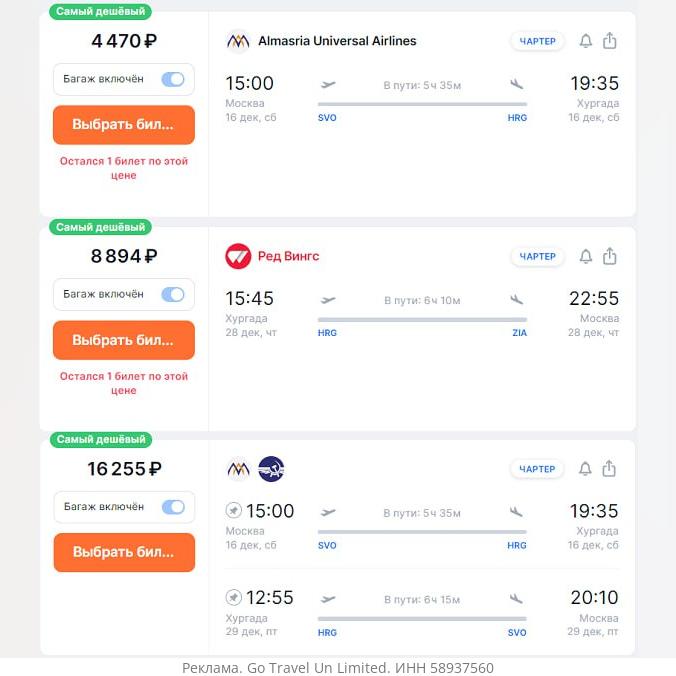Select the 4 470 ₽ ticket button

coord(123,125)
